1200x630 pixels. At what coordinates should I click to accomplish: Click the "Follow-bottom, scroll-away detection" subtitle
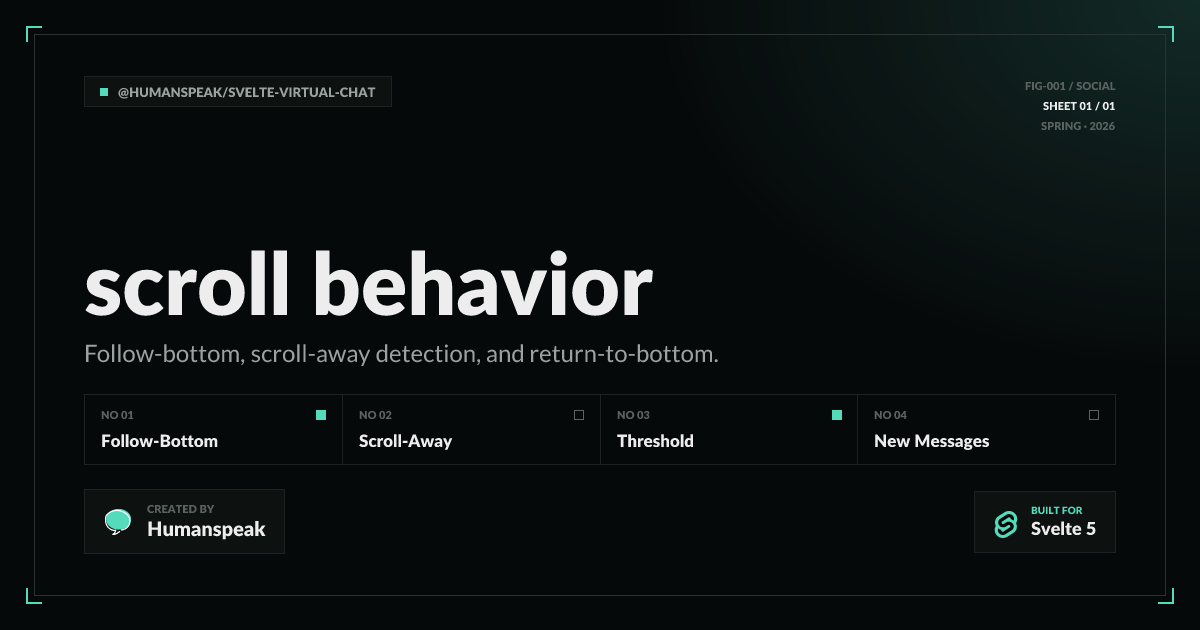[402, 354]
